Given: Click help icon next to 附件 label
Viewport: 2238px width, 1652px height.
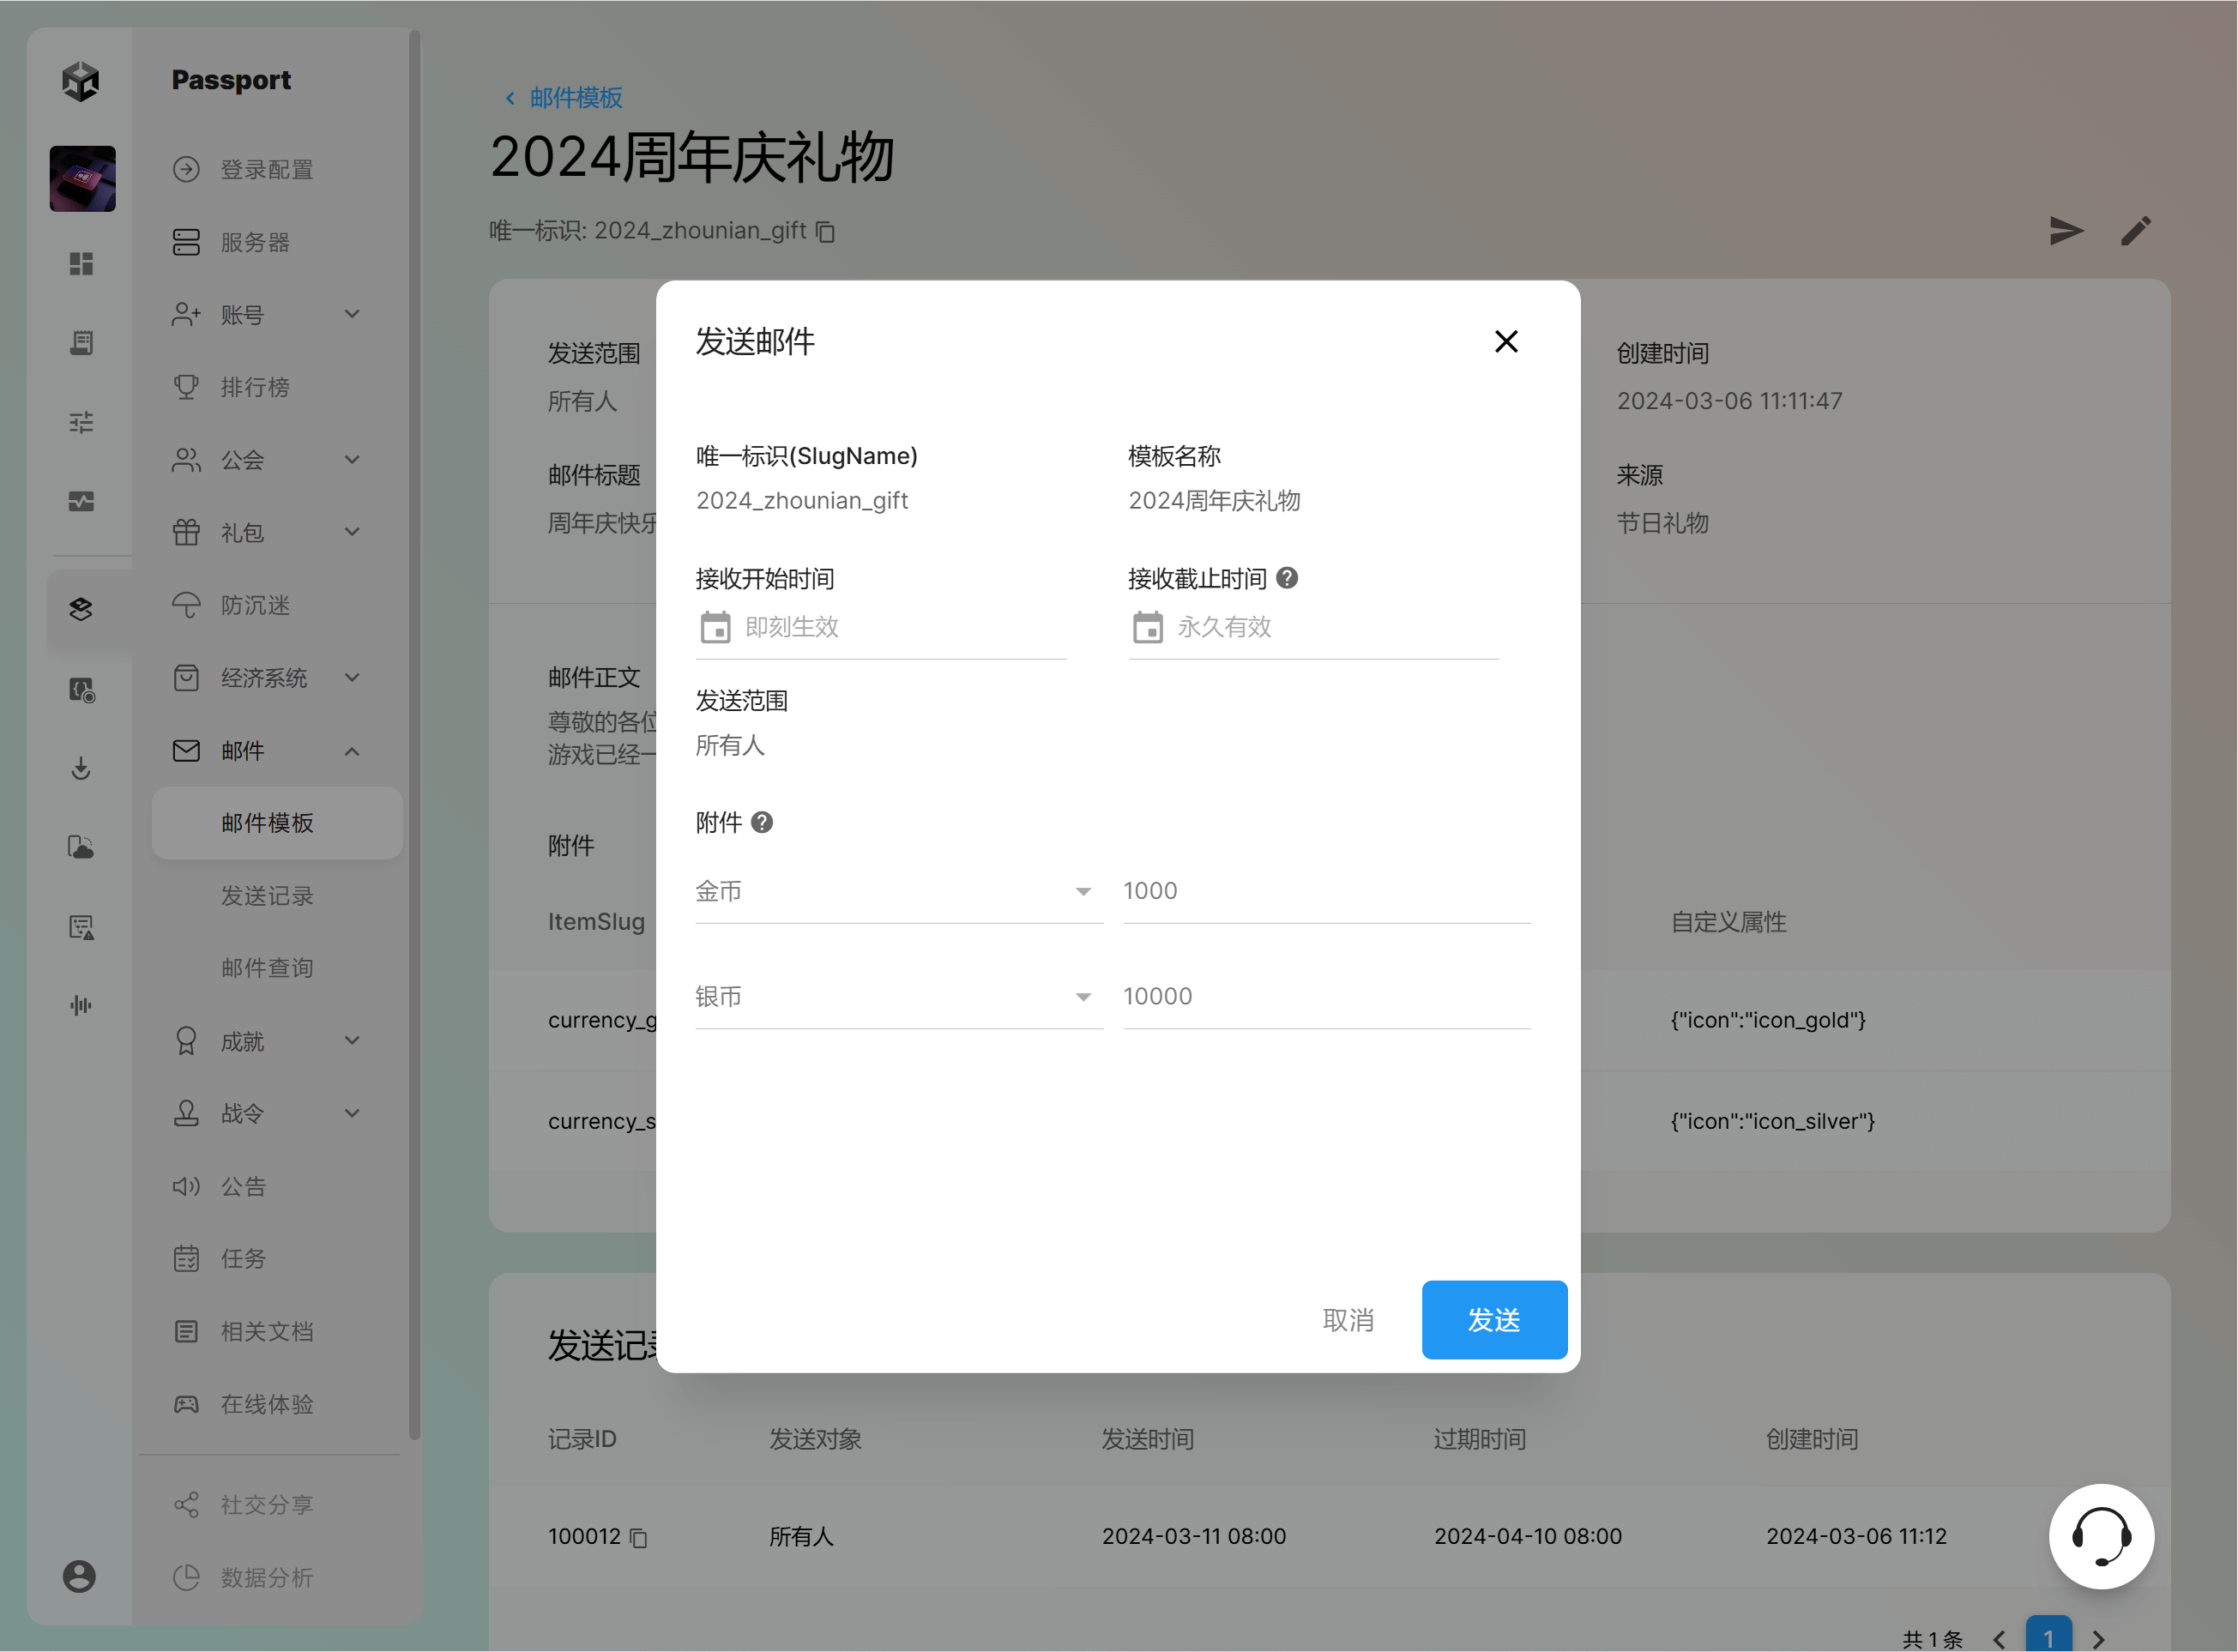Looking at the screenshot, I should 762,822.
